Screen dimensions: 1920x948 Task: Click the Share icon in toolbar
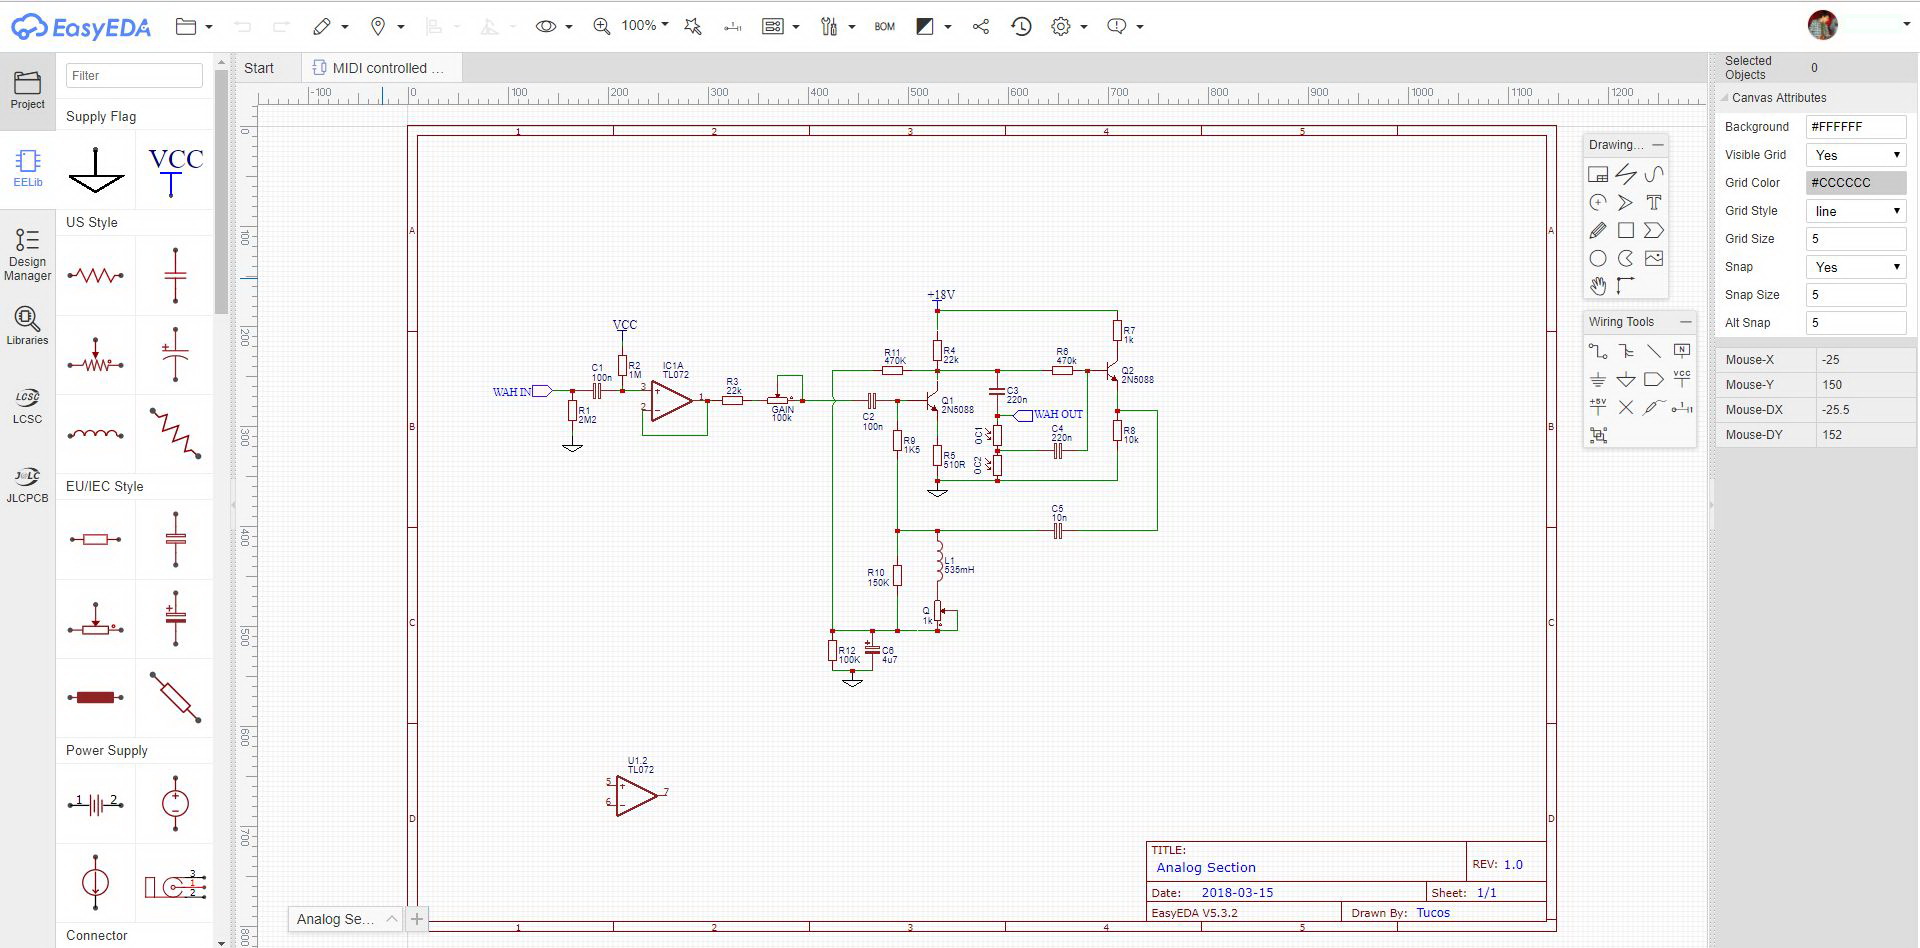click(x=980, y=27)
